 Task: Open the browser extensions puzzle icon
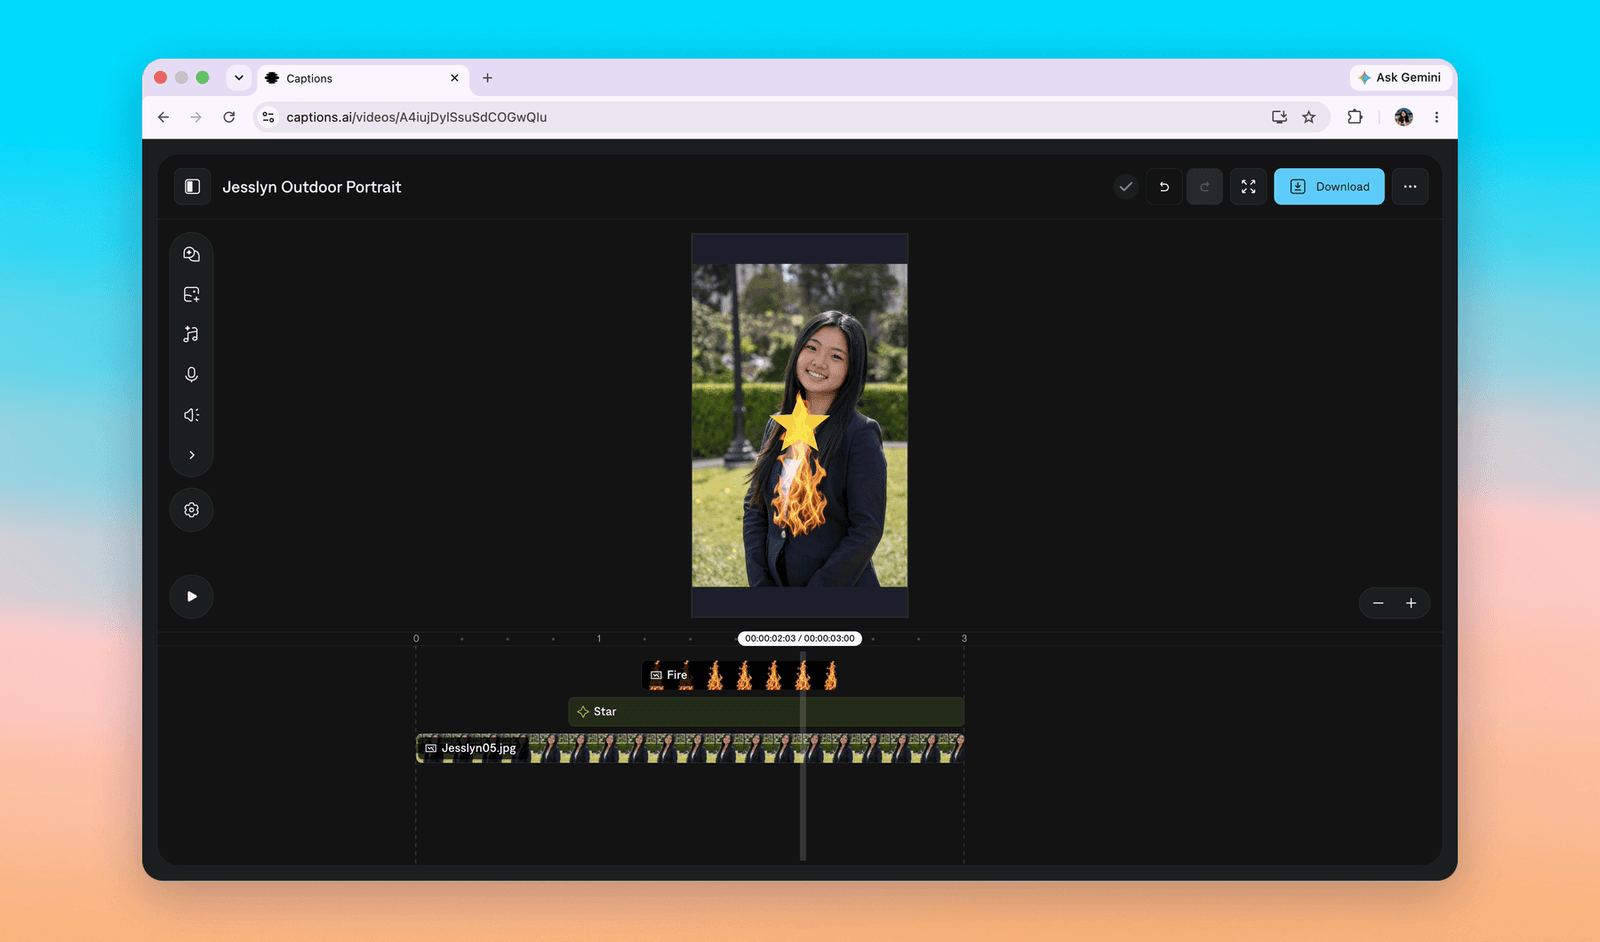tap(1355, 117)
